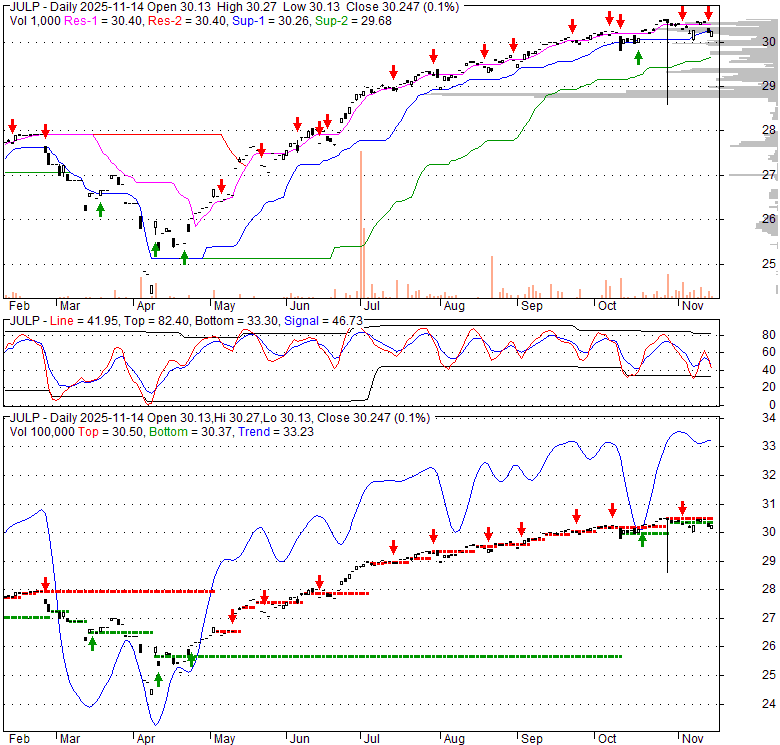Select the mid-September red arrow on top chart
The width and height of the screenshot is (780, 745).
572,25
